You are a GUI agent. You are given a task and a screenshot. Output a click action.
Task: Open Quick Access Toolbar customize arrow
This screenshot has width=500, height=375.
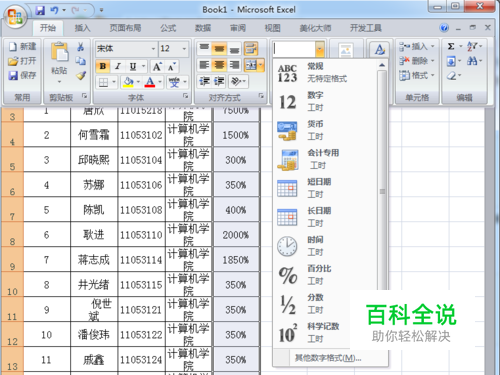click(x=101, y=10)
